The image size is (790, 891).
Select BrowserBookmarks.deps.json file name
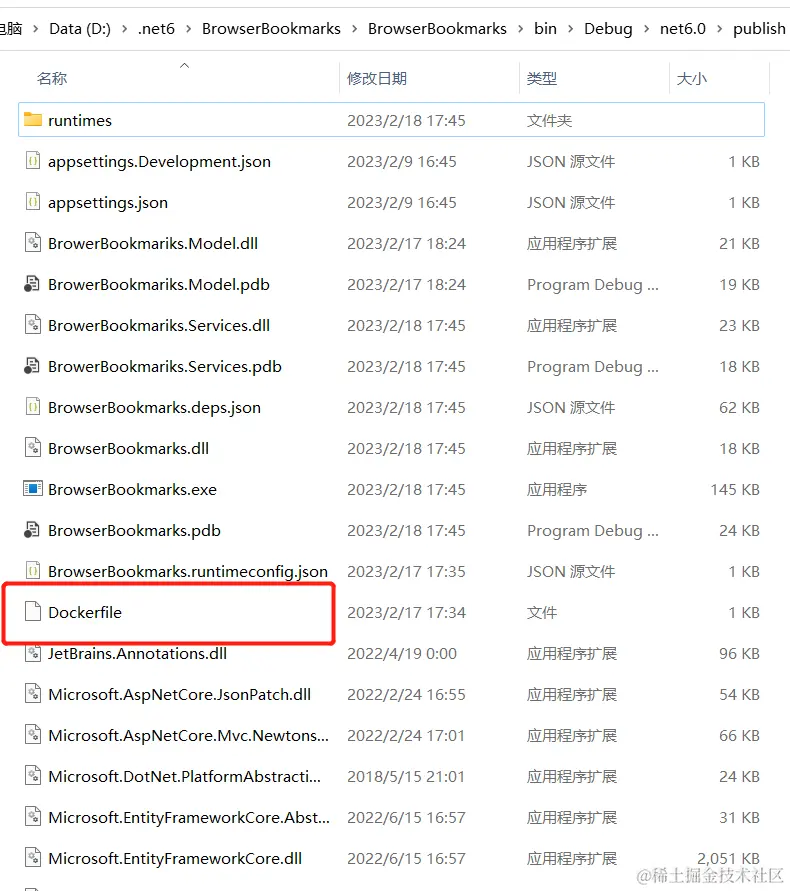point(155,407)
